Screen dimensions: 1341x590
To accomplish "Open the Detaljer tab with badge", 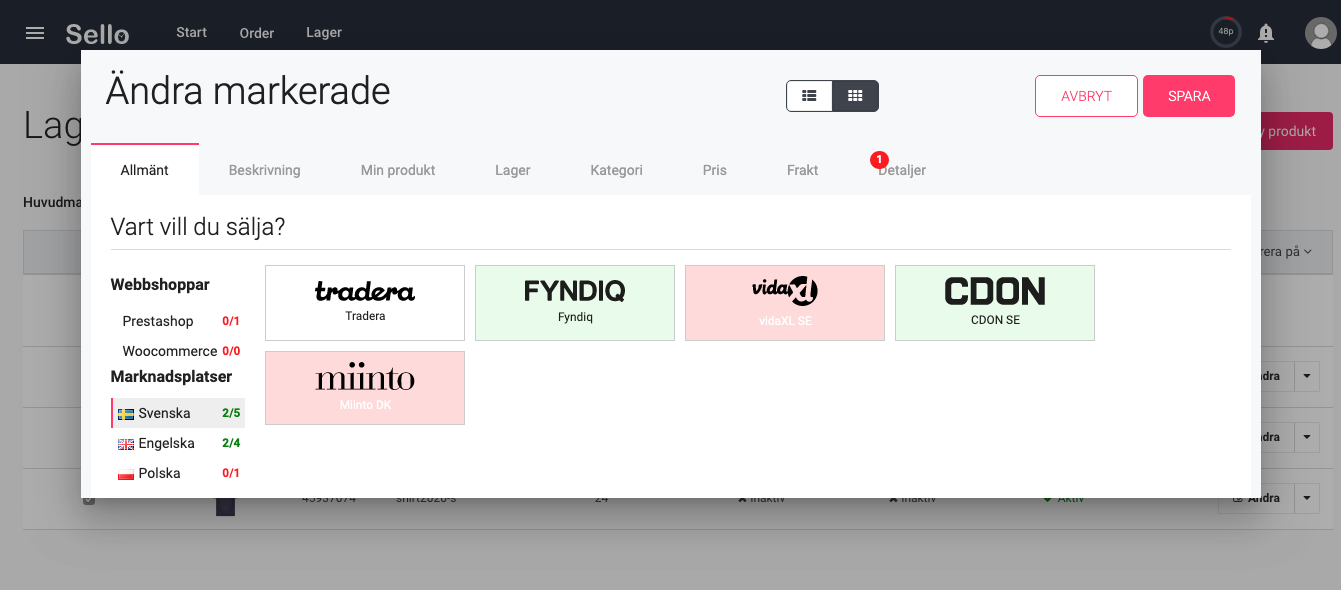I will coord(902,170).
